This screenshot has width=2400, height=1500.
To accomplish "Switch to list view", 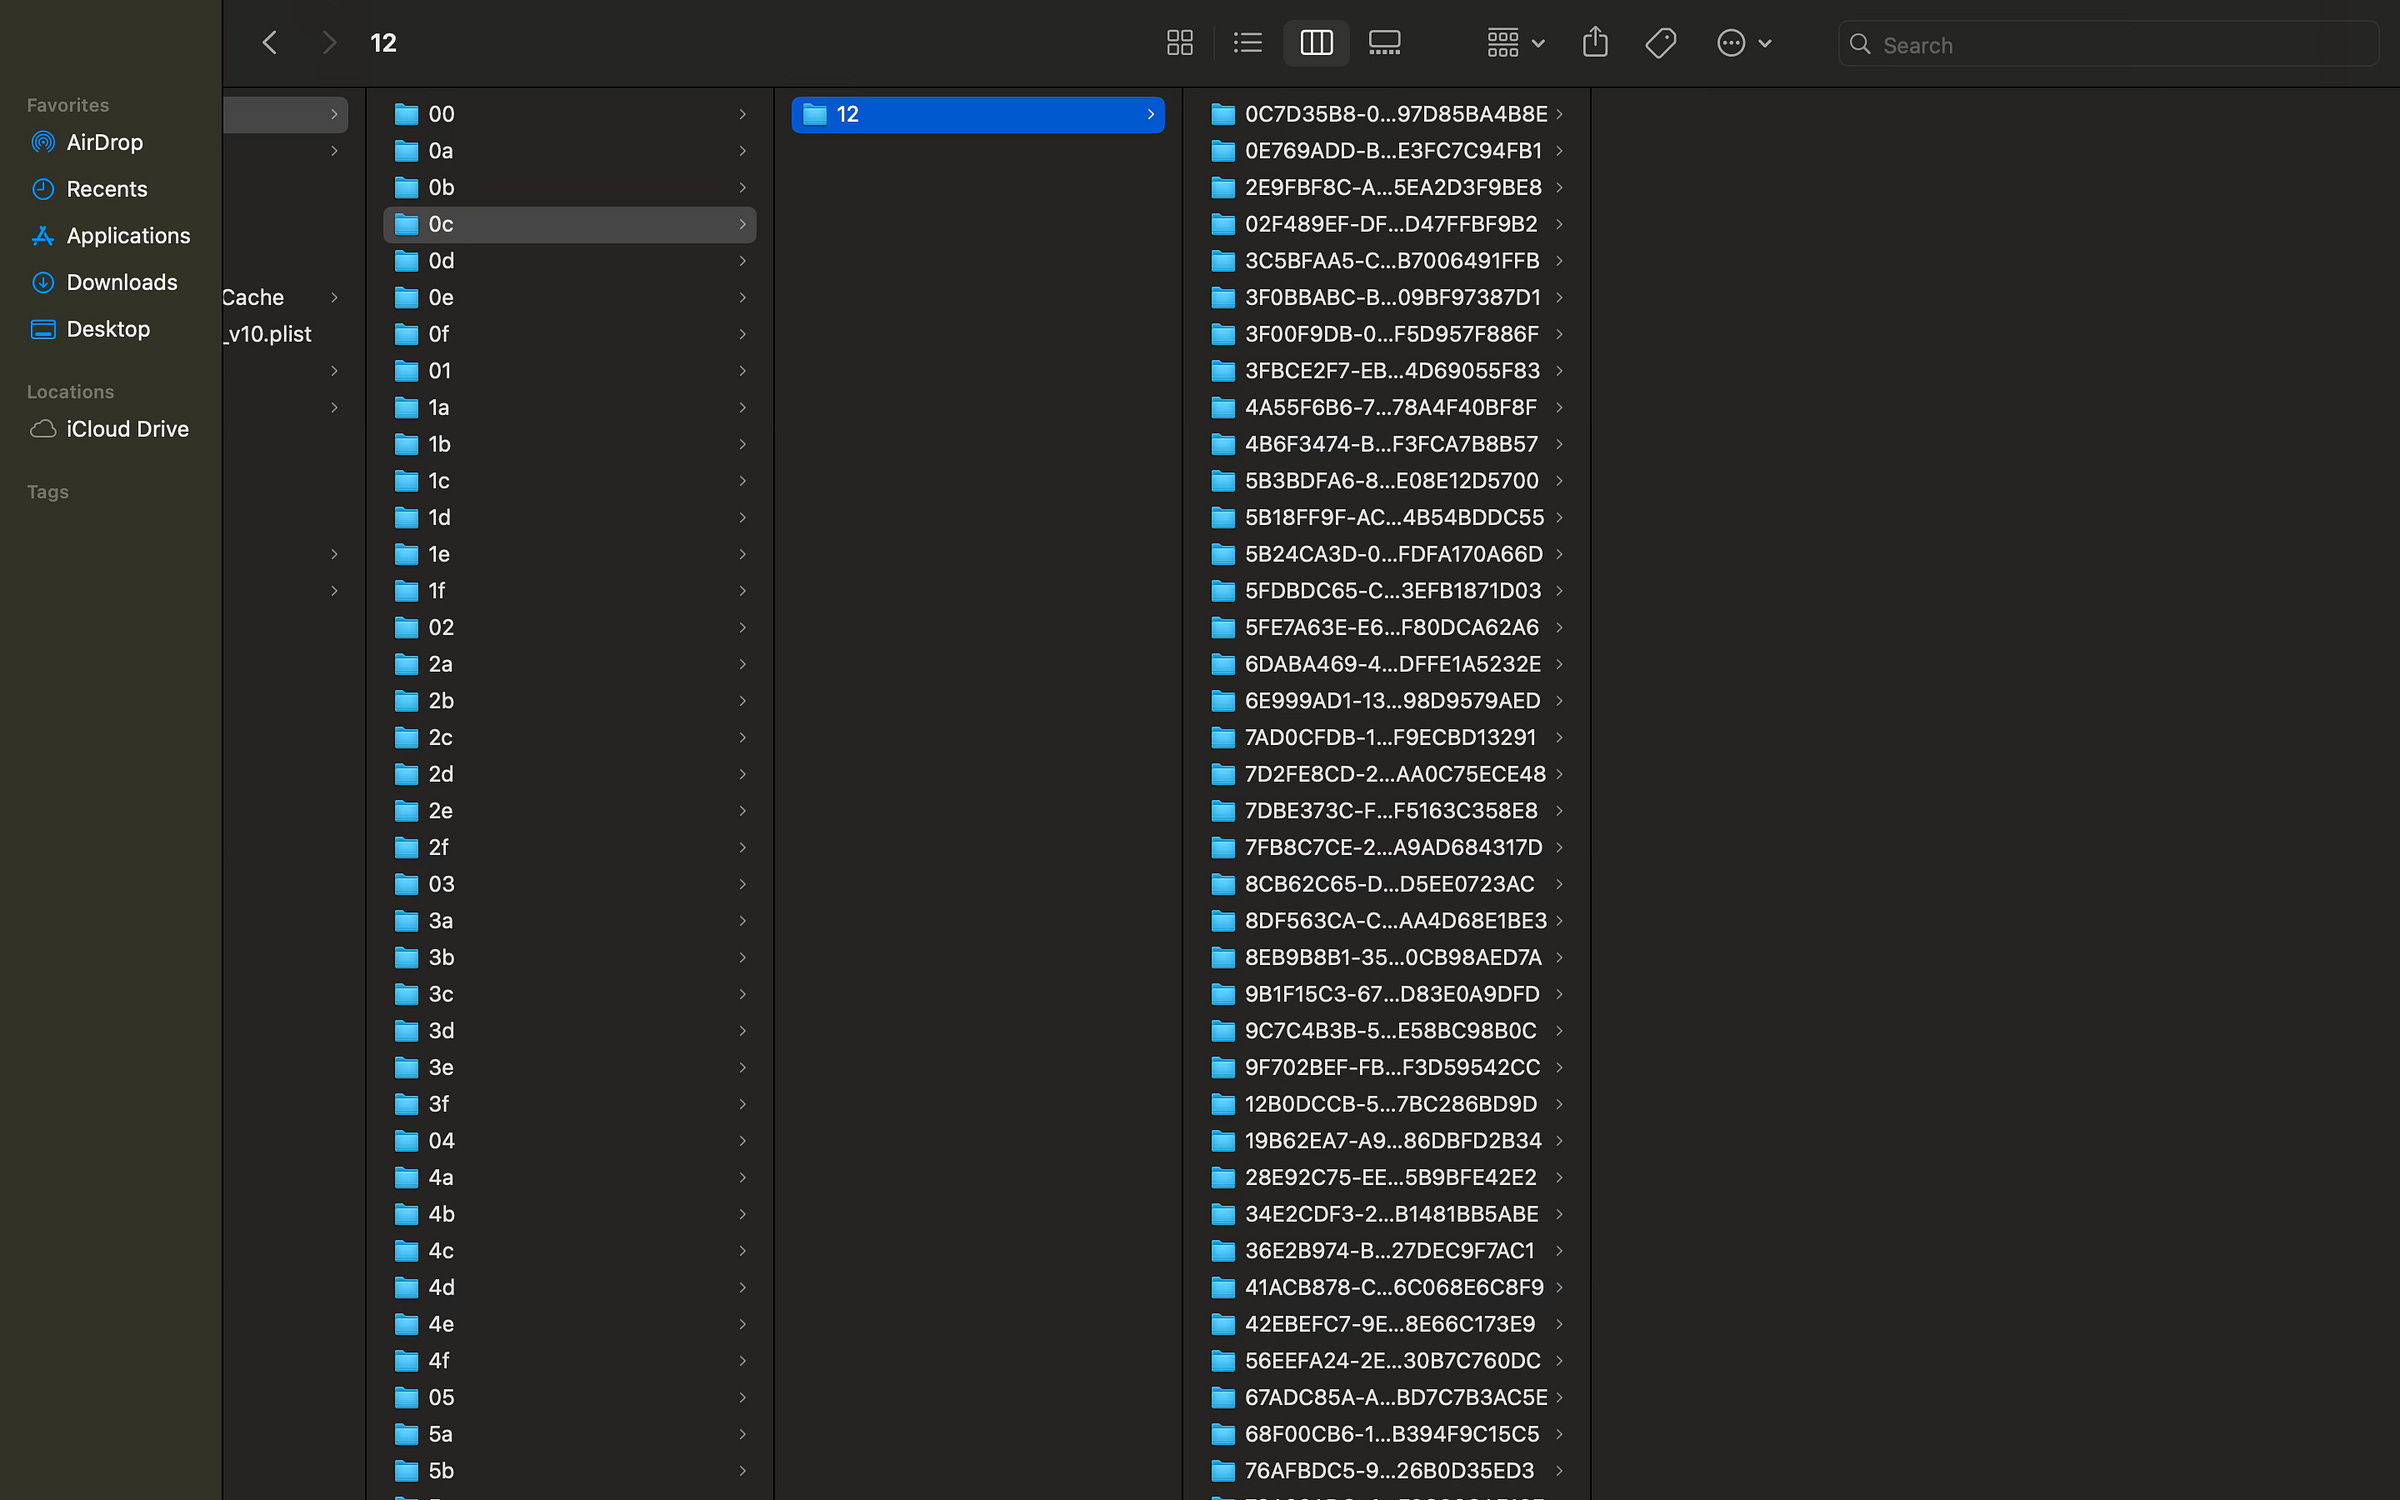I will click(x=1248, y=43).
